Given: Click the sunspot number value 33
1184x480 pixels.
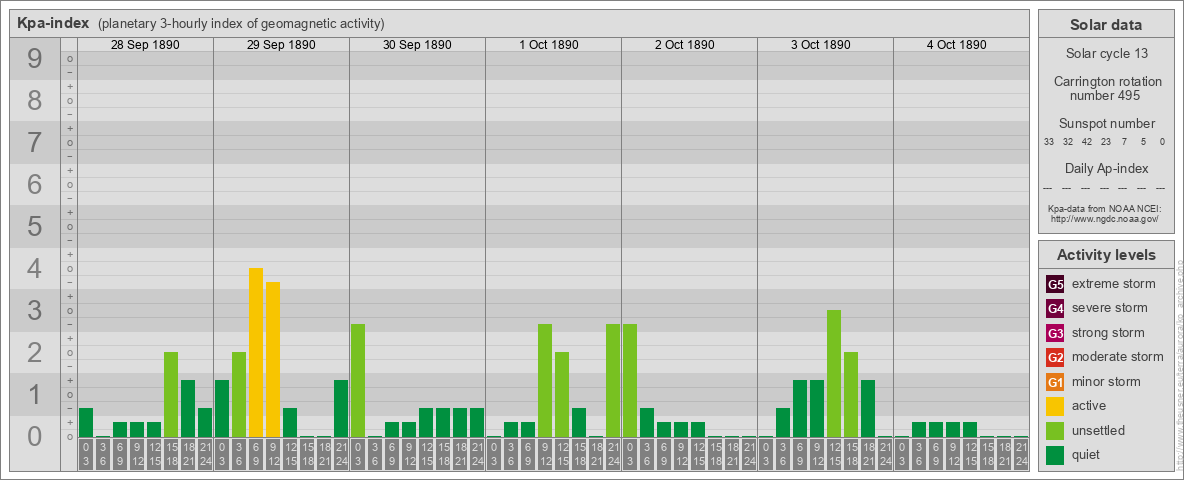Looking at the screenshot, I should tap(1049, 142).
